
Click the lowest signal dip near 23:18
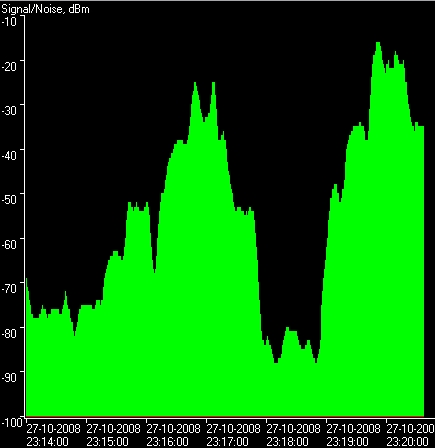tap(276, 361)
